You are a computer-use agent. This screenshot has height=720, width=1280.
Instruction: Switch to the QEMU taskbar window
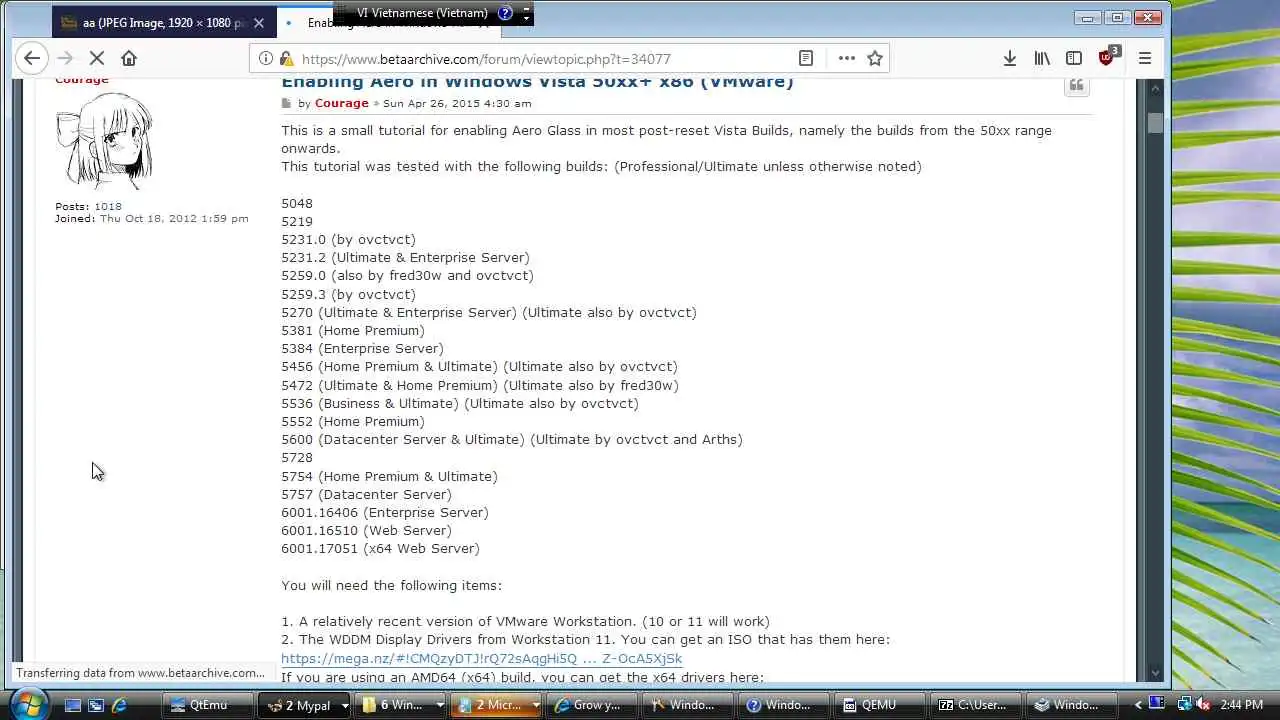[x=878, y=705]
